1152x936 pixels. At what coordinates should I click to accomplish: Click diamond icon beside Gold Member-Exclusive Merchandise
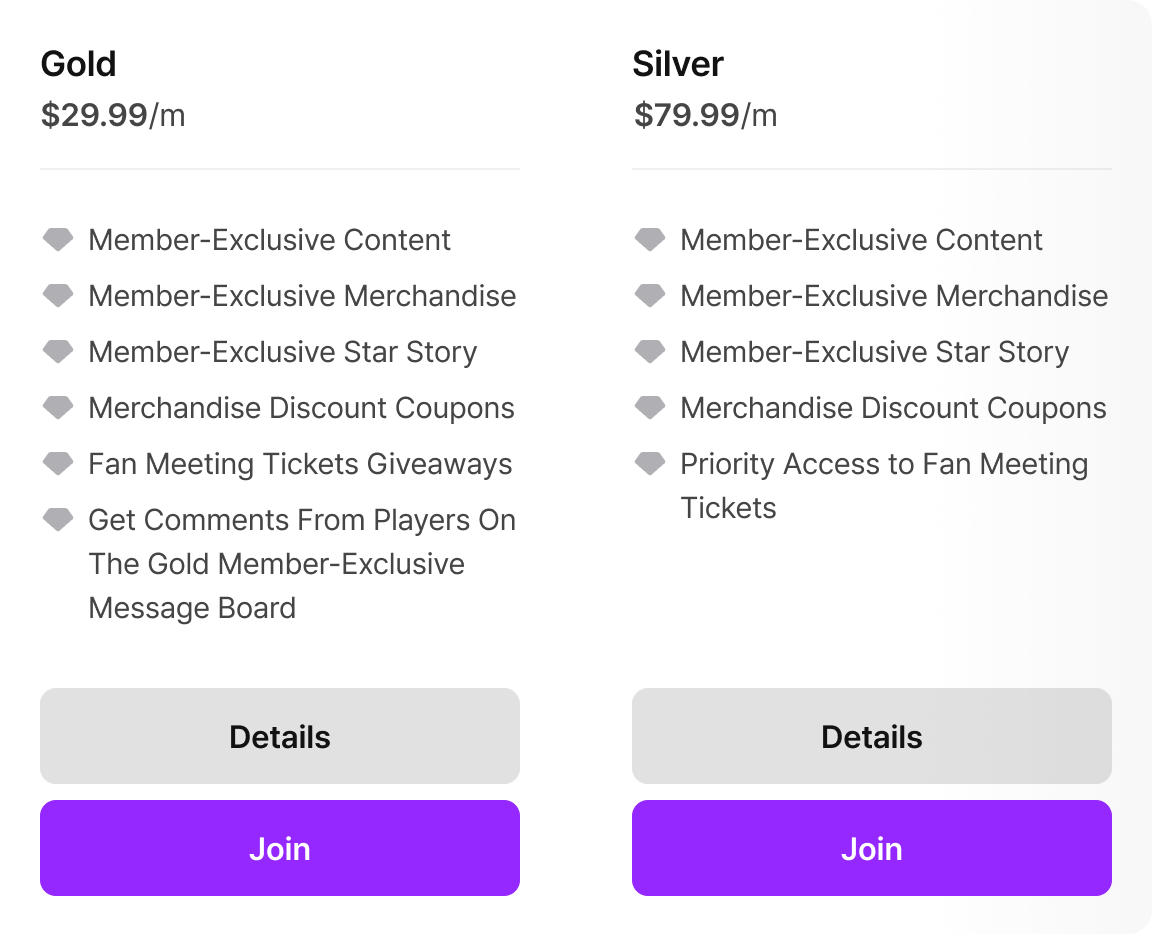click(x=58, y=295)
